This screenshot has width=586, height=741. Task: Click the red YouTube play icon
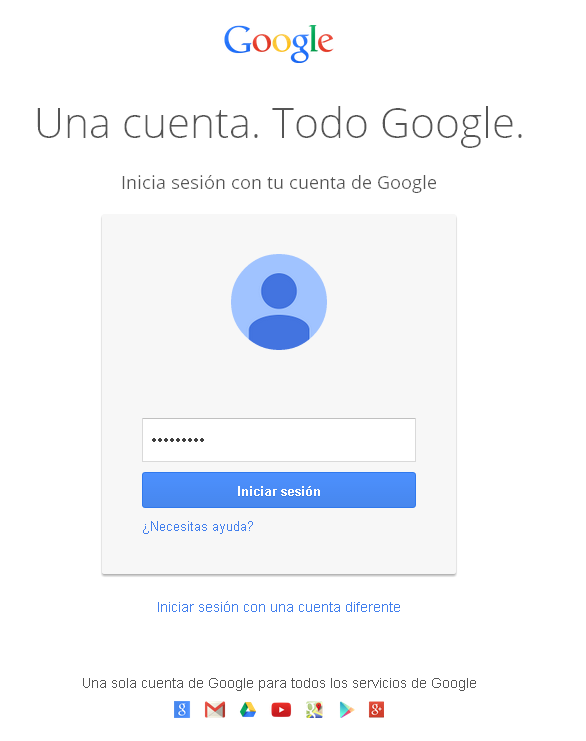click(281, 710)
